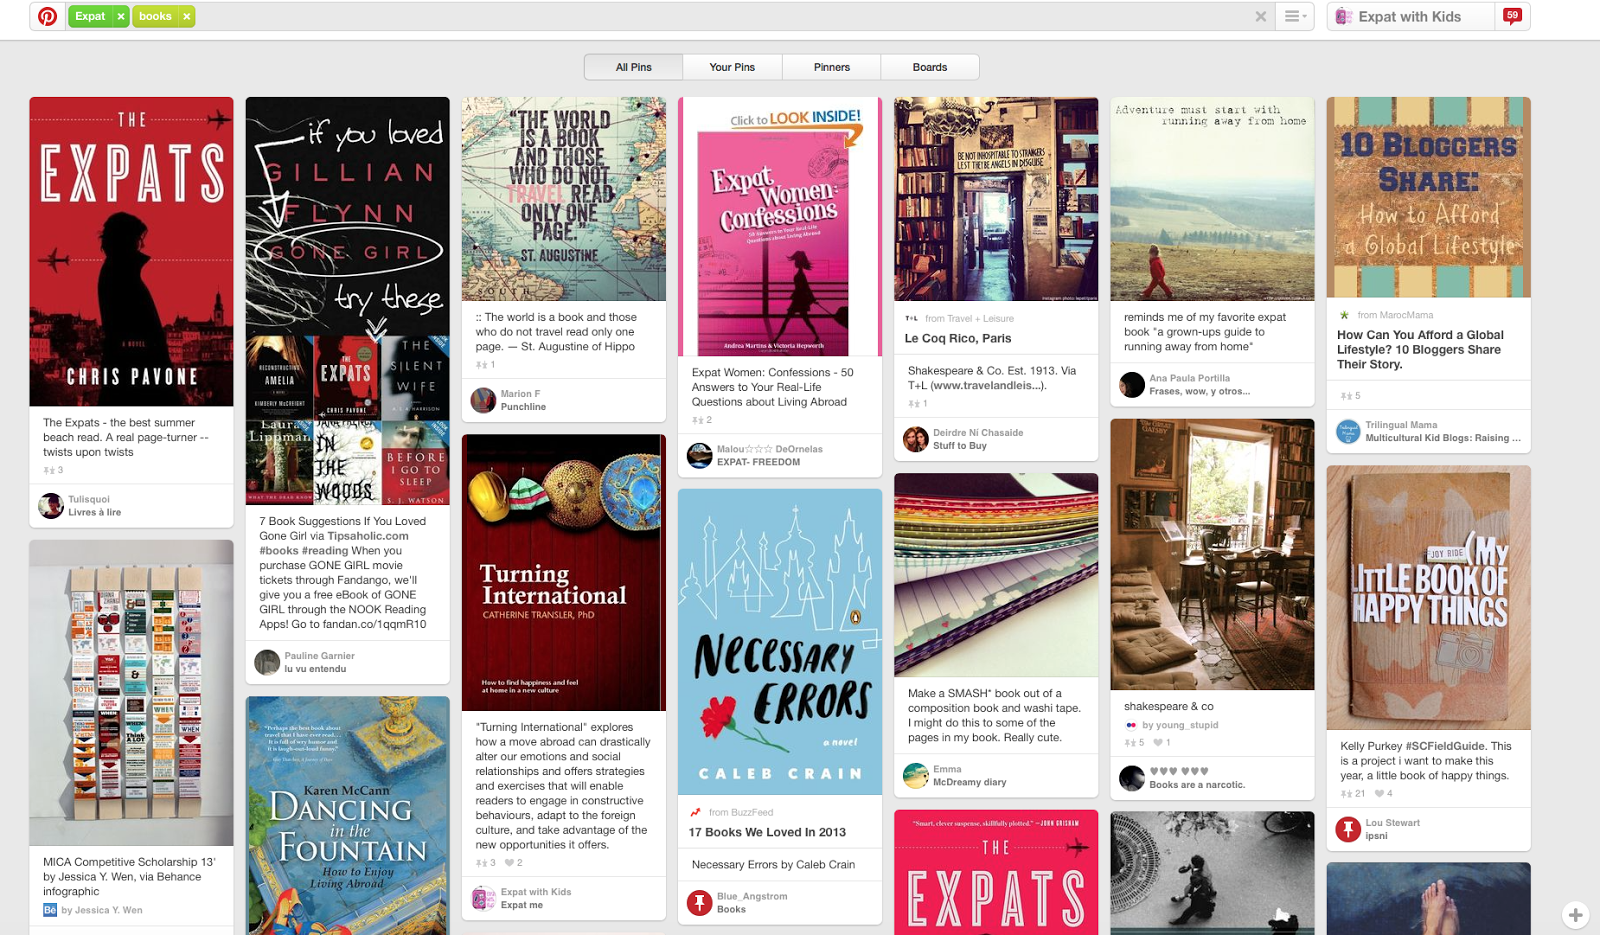
Task: Open the Expat with Kids profile button
Action: click(x=1410, y=16)
